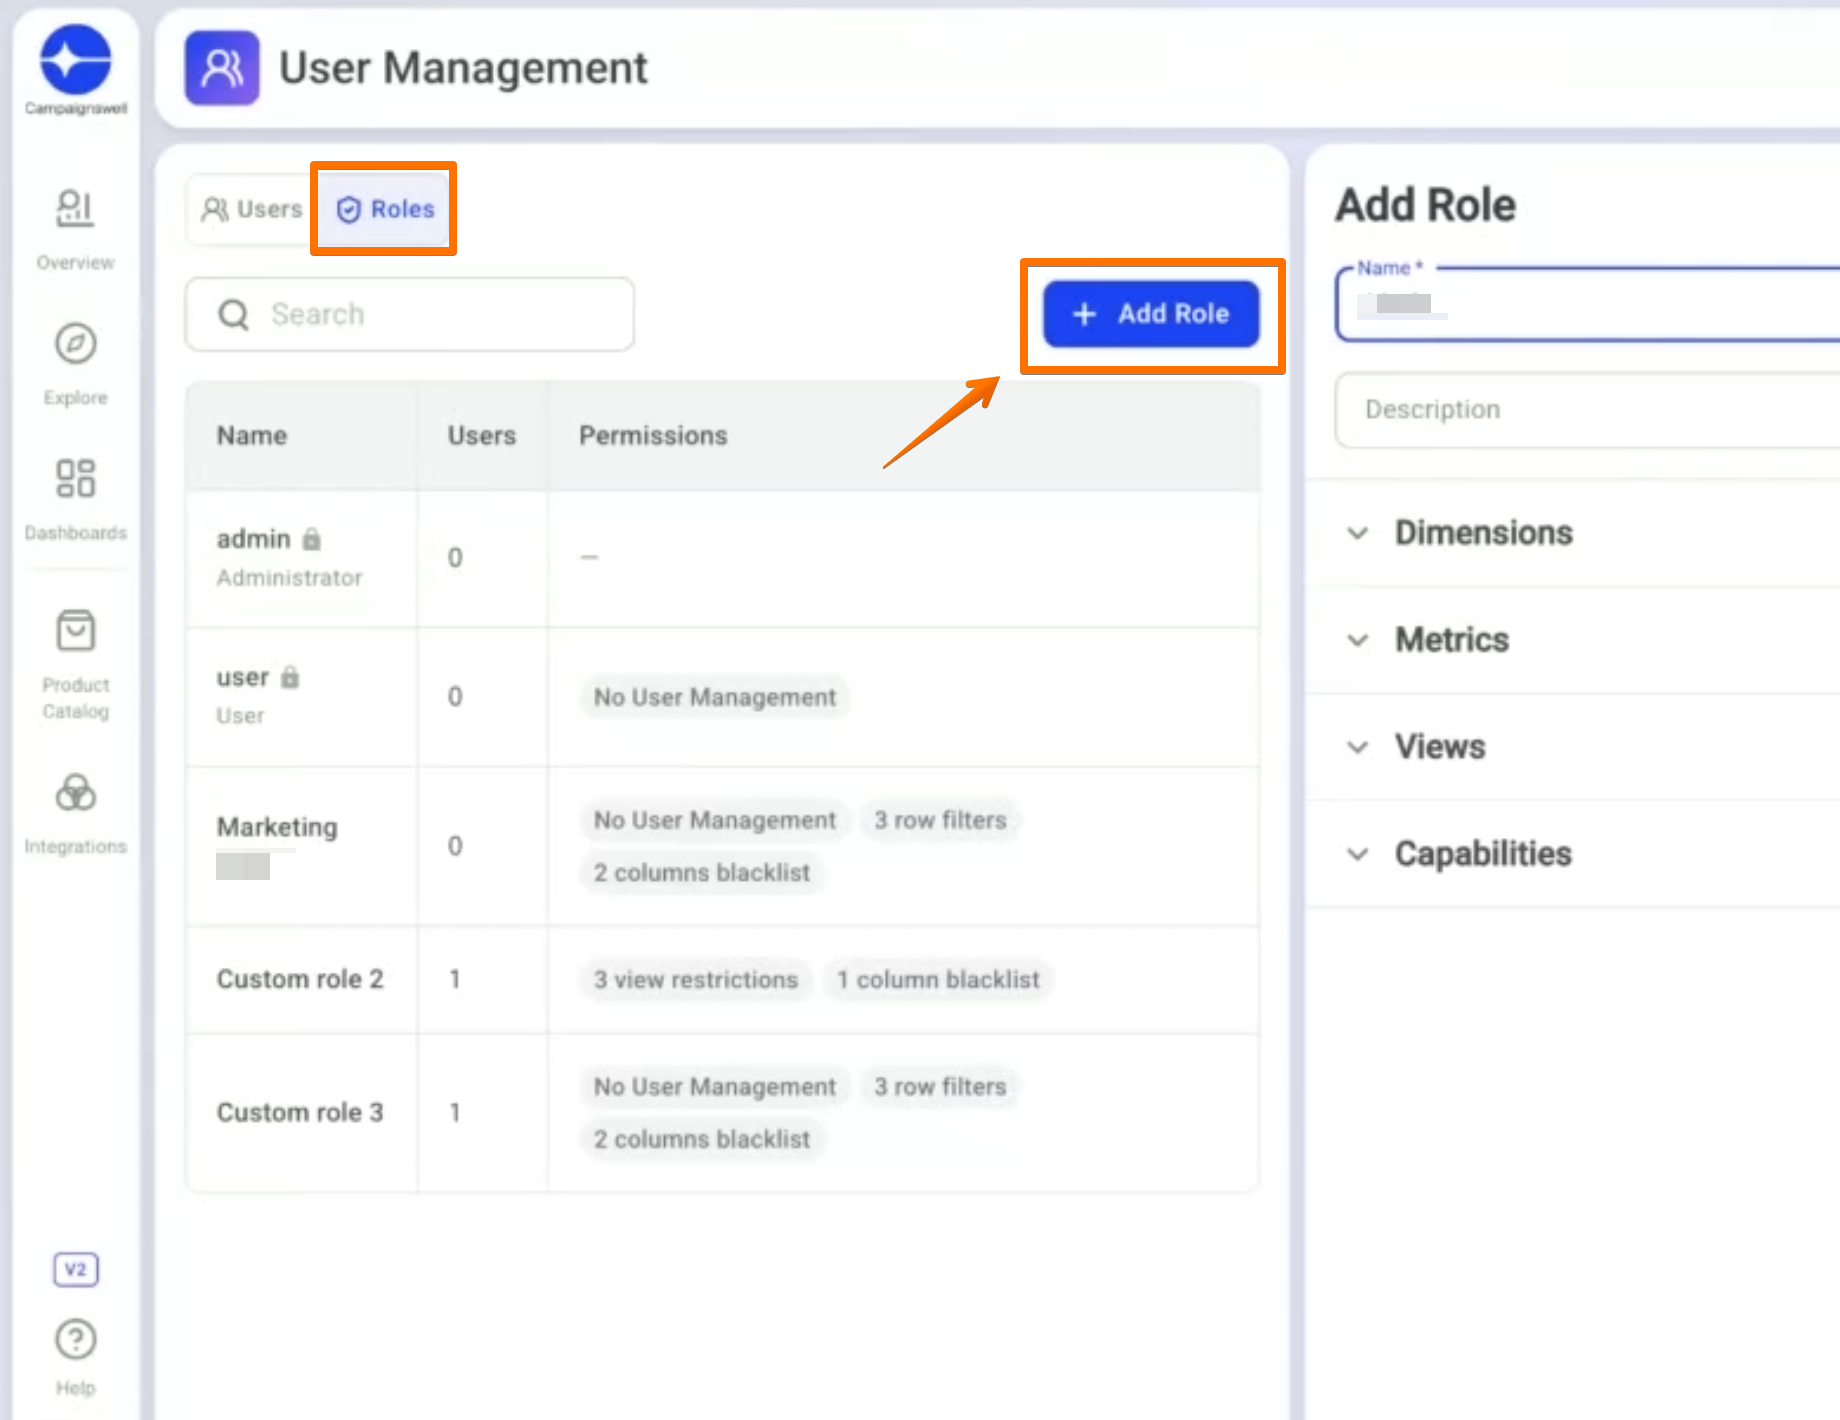
Task: Click the User Management header icon
Action: [222, 68]
